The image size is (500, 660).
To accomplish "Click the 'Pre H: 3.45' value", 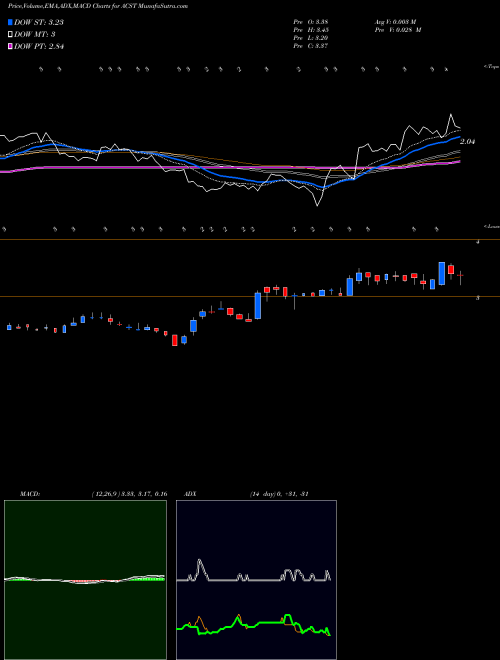I will pos(311,30).
